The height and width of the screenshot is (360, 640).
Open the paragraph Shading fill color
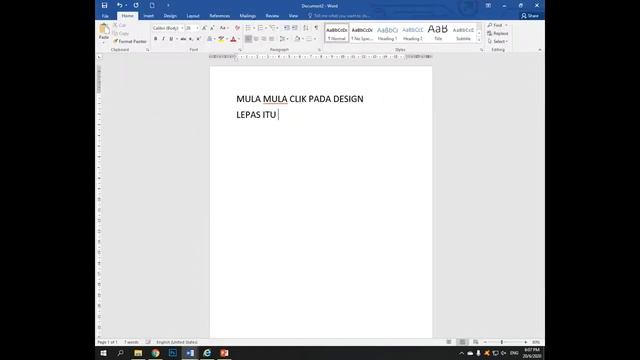click(297, 39)
